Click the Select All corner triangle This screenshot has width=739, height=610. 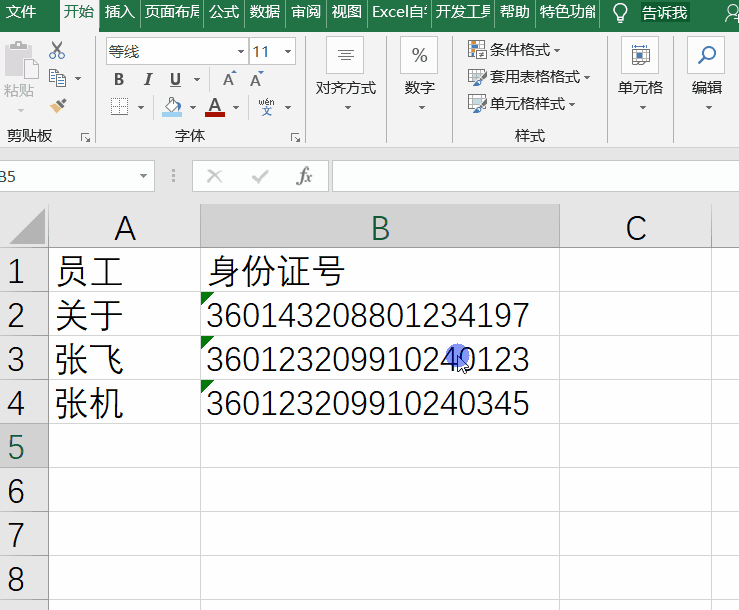click(x=26, y=227)
